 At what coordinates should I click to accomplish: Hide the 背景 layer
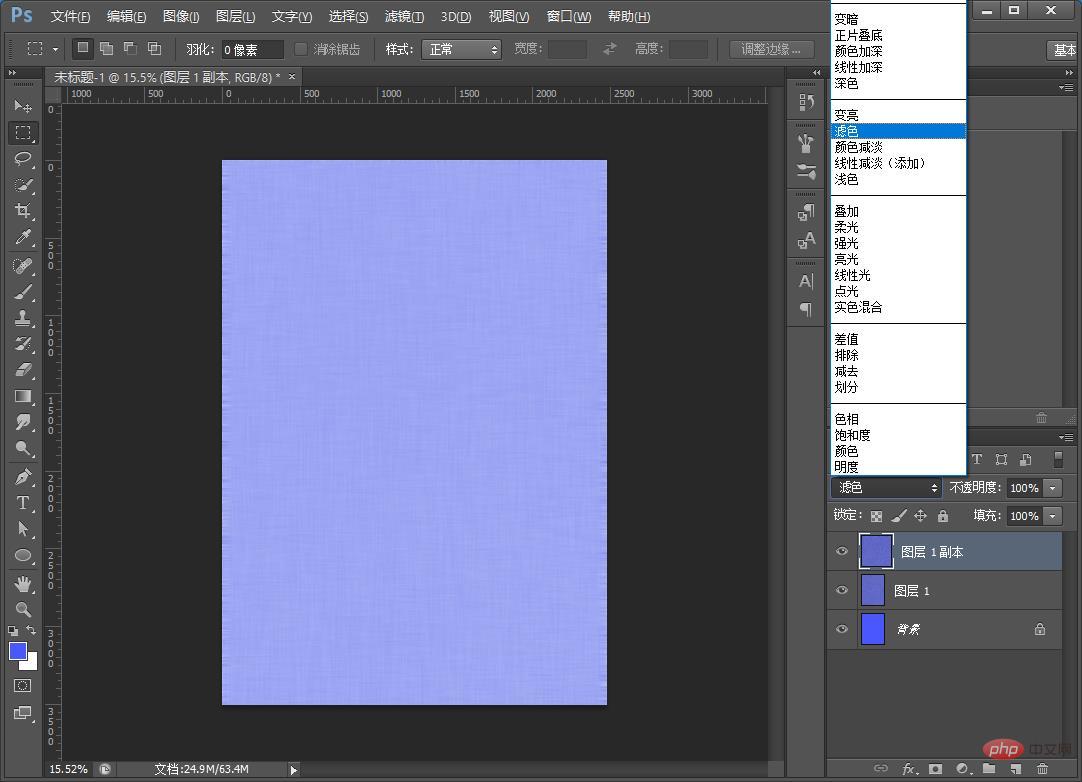coord(842,629)
